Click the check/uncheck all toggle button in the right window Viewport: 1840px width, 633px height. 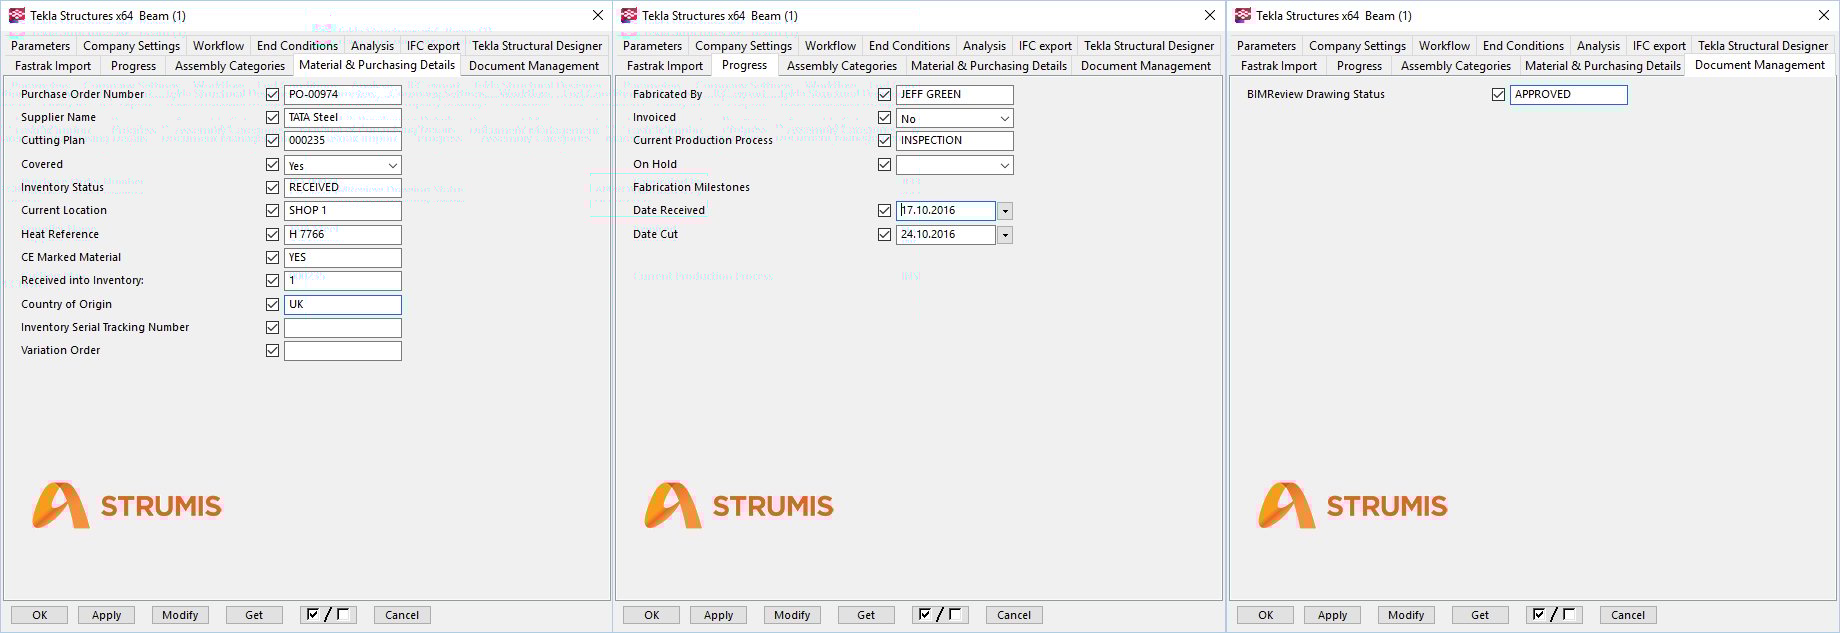click(1555, 615)
